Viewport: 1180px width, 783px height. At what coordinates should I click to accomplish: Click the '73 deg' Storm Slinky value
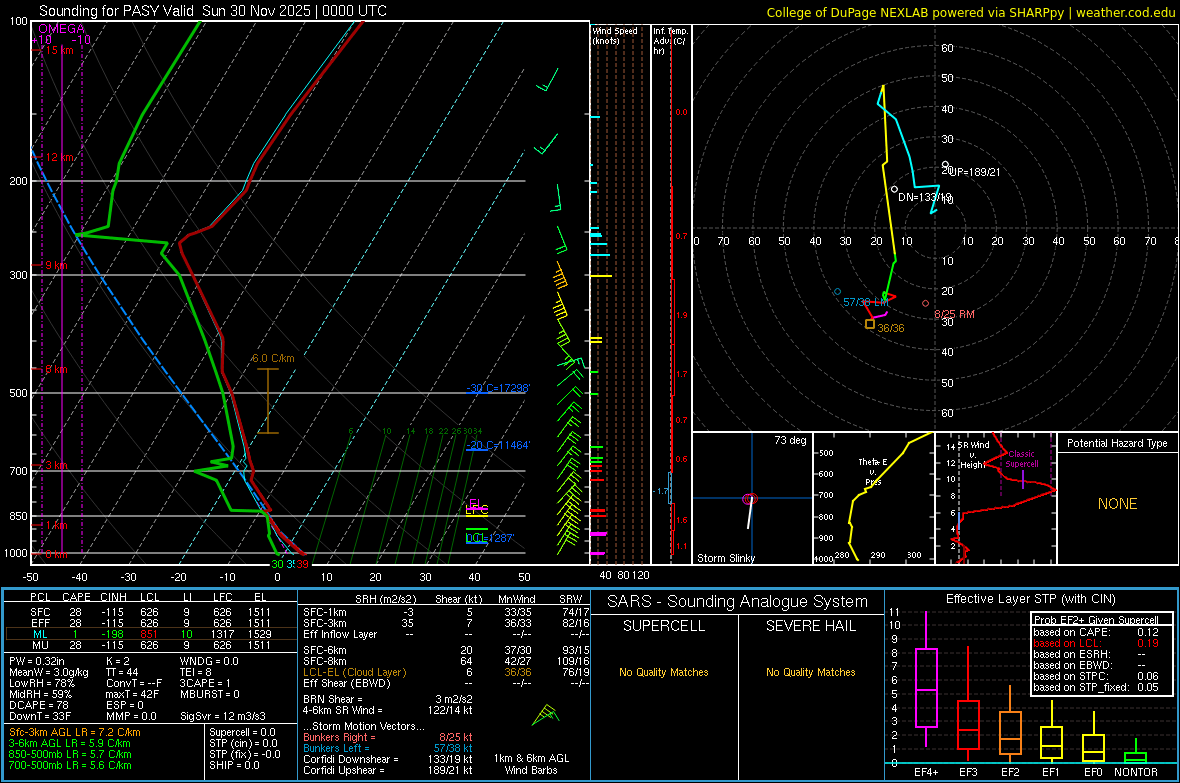point(790,440)
